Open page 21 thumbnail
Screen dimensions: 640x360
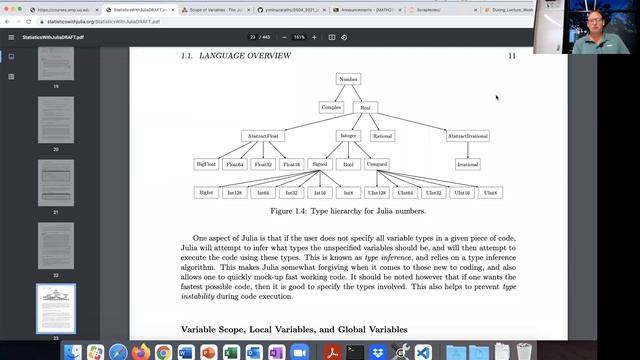pos(56,183)
